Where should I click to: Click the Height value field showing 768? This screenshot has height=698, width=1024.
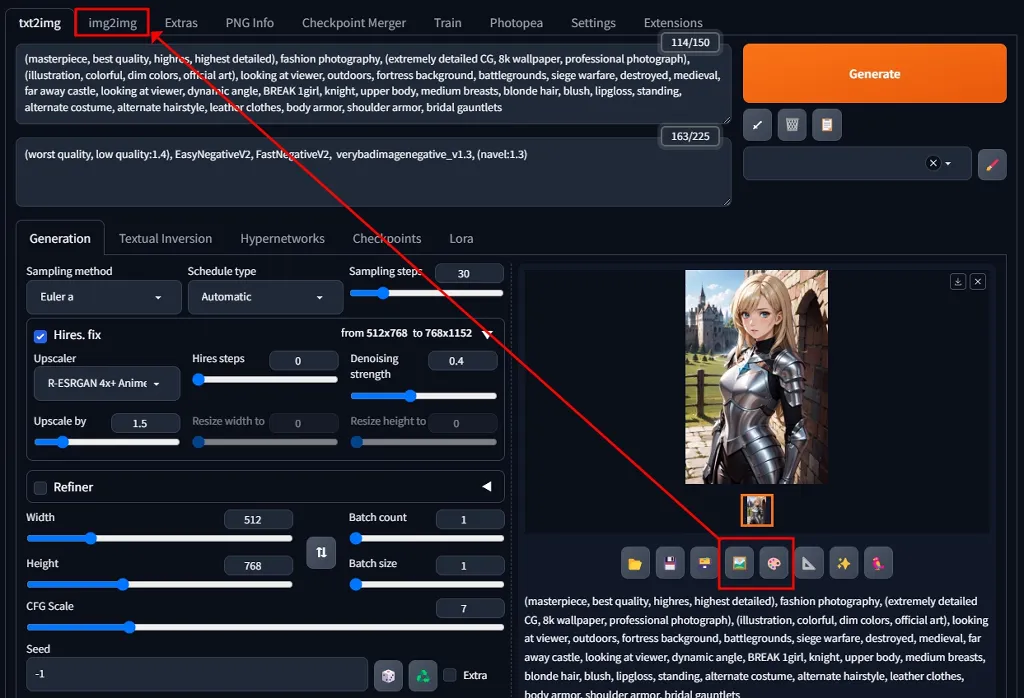click(258, 565)
